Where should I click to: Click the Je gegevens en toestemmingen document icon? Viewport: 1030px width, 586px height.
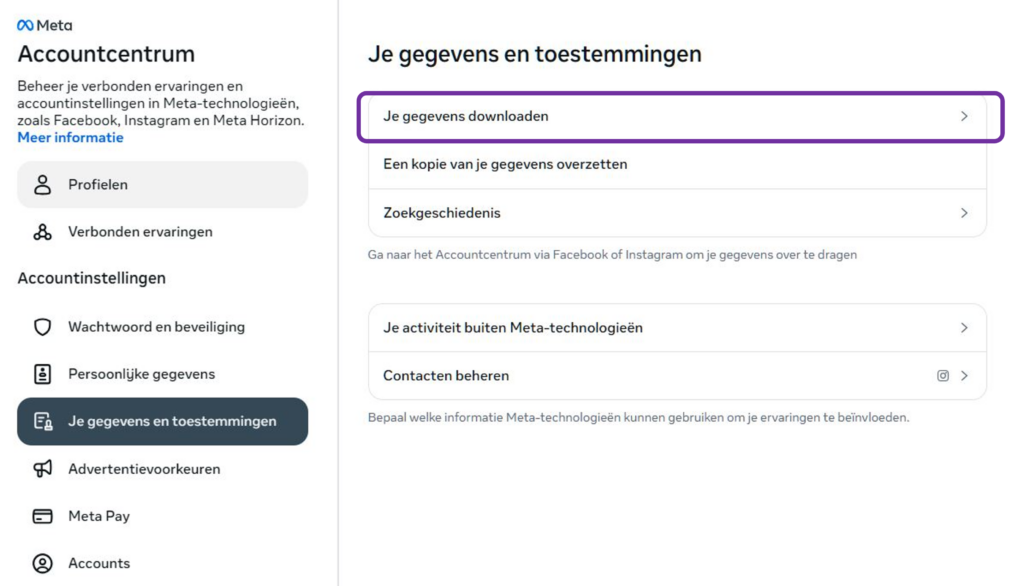point(40,421)
